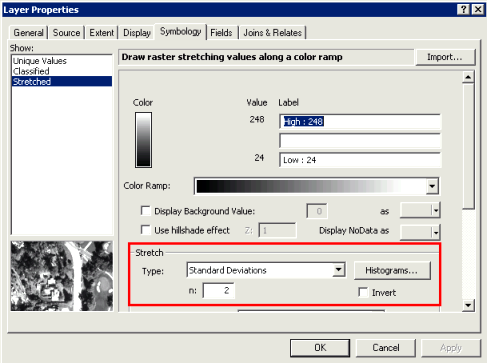487x363 pixels.
Task: Edit the Low : 24 label field
Action: tap(360, 160)
